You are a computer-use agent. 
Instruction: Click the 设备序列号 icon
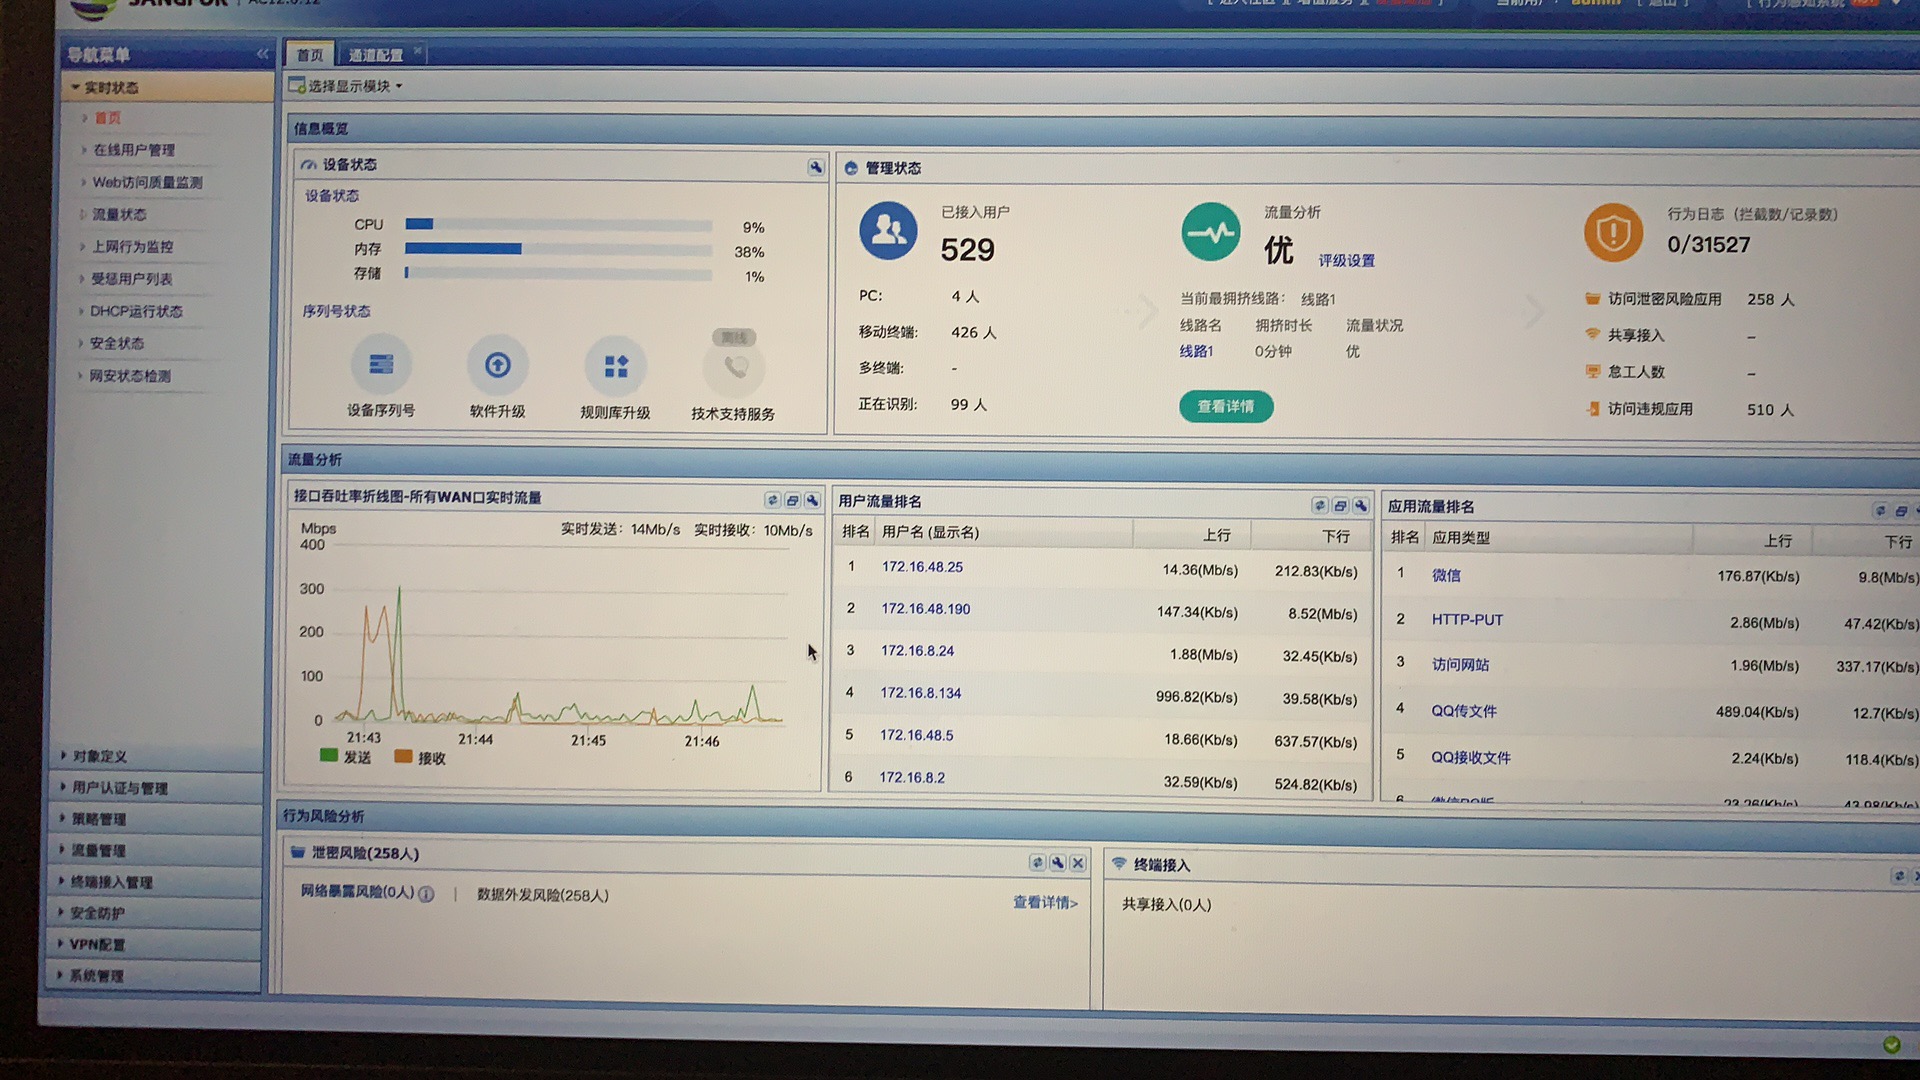coord(381,365)
